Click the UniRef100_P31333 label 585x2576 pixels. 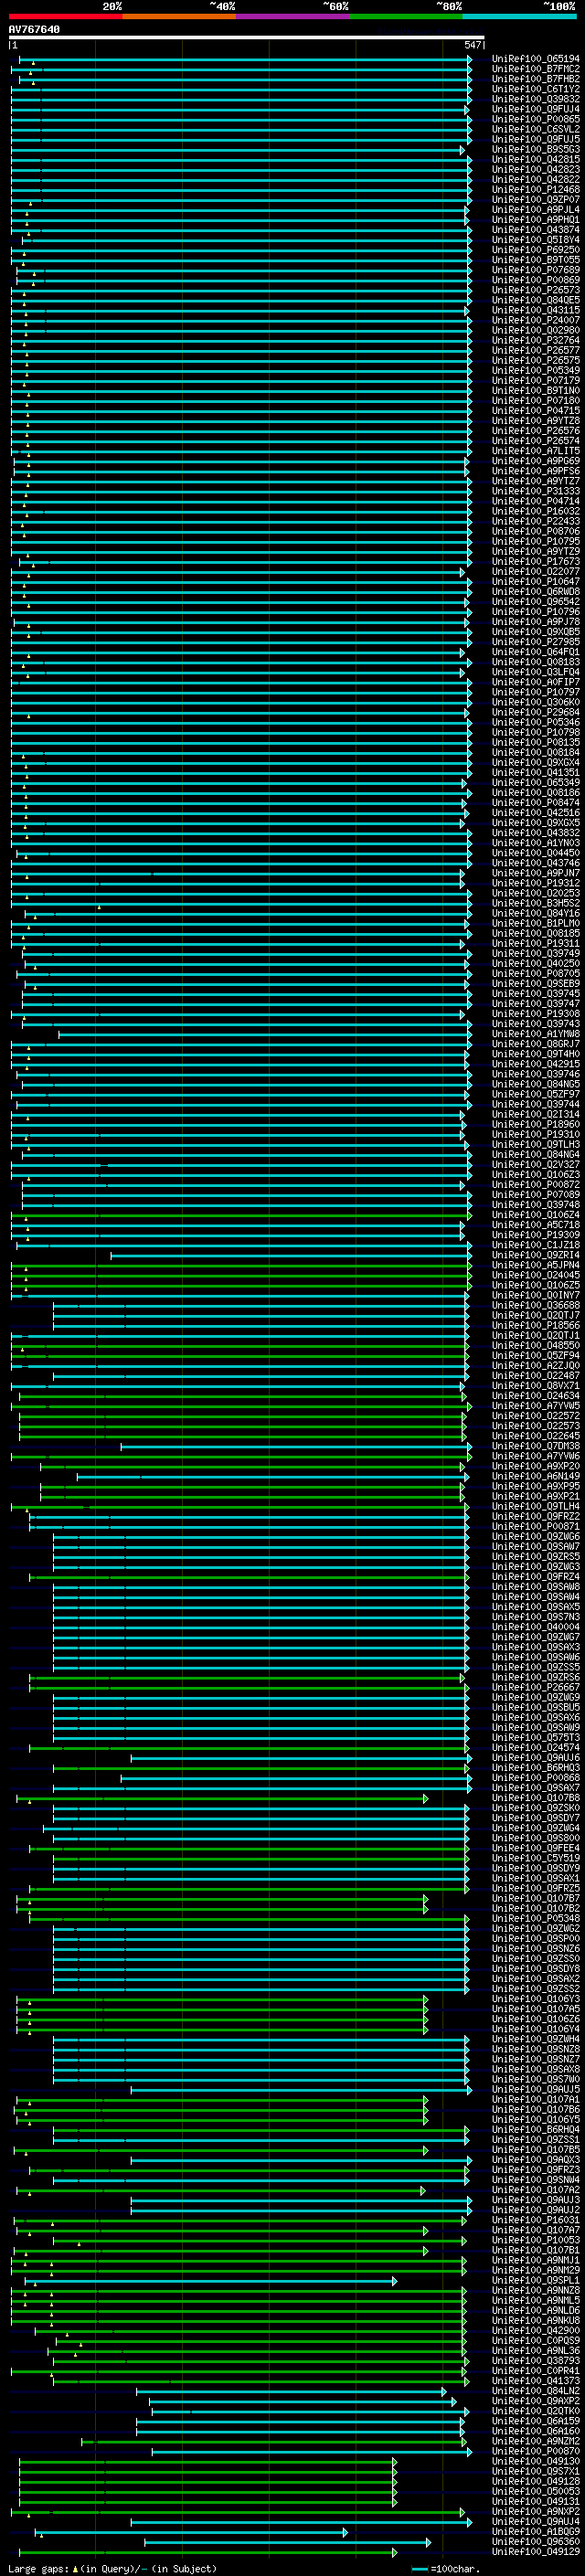coord(536,491)
